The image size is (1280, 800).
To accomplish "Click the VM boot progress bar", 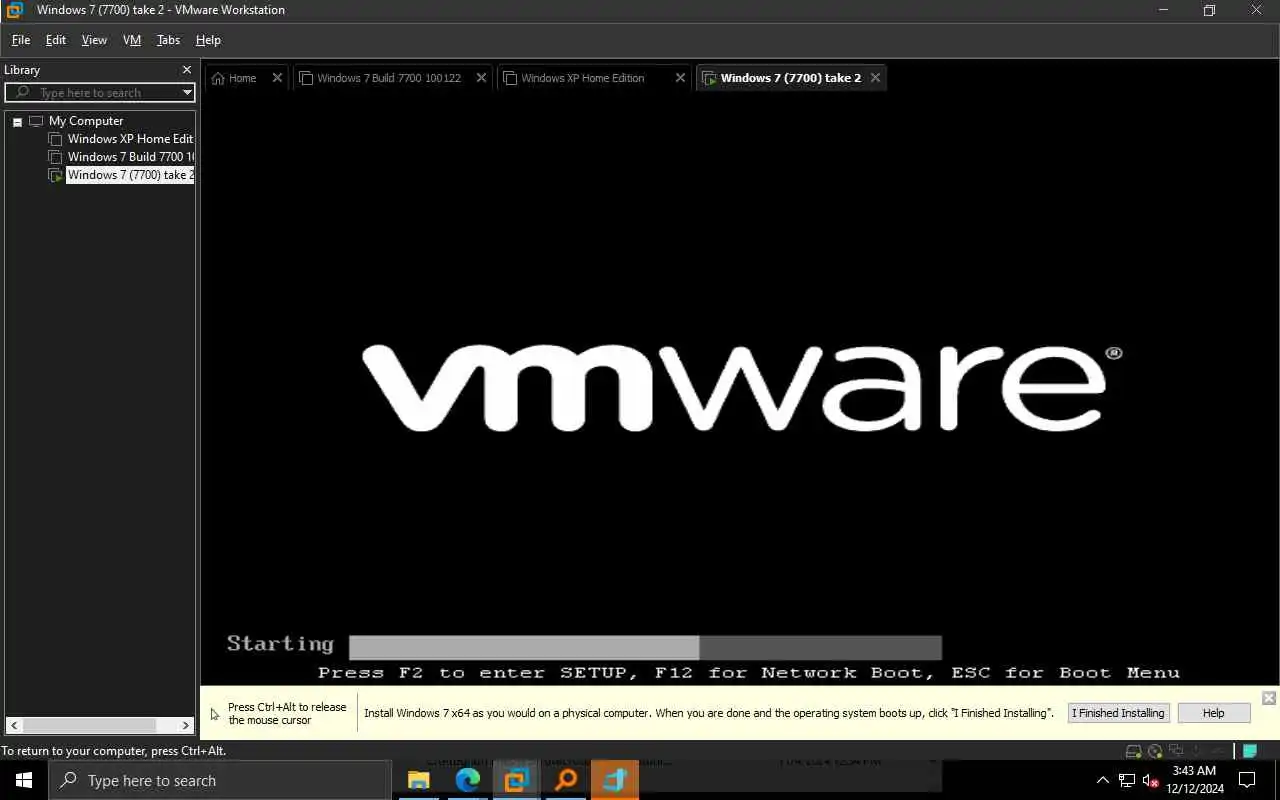I will (x=645, y=647).
